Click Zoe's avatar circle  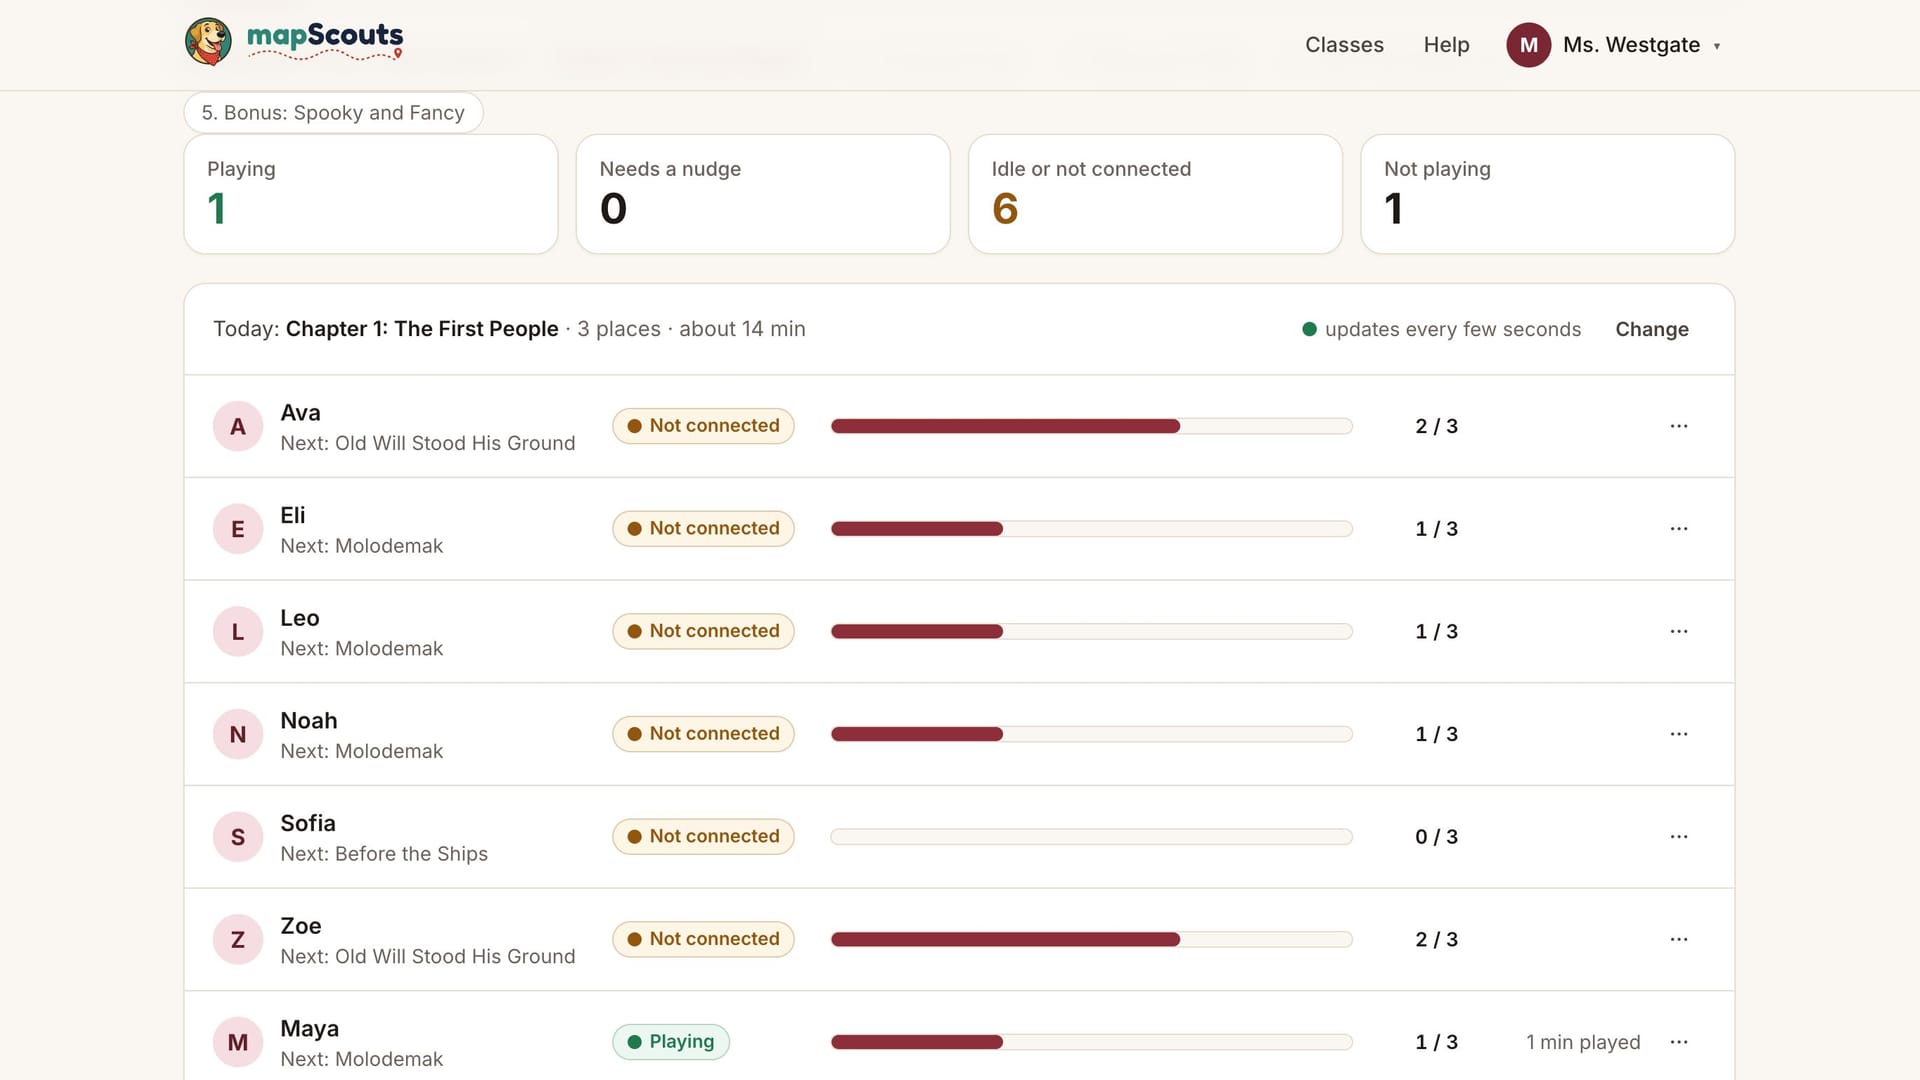[238, 939]
